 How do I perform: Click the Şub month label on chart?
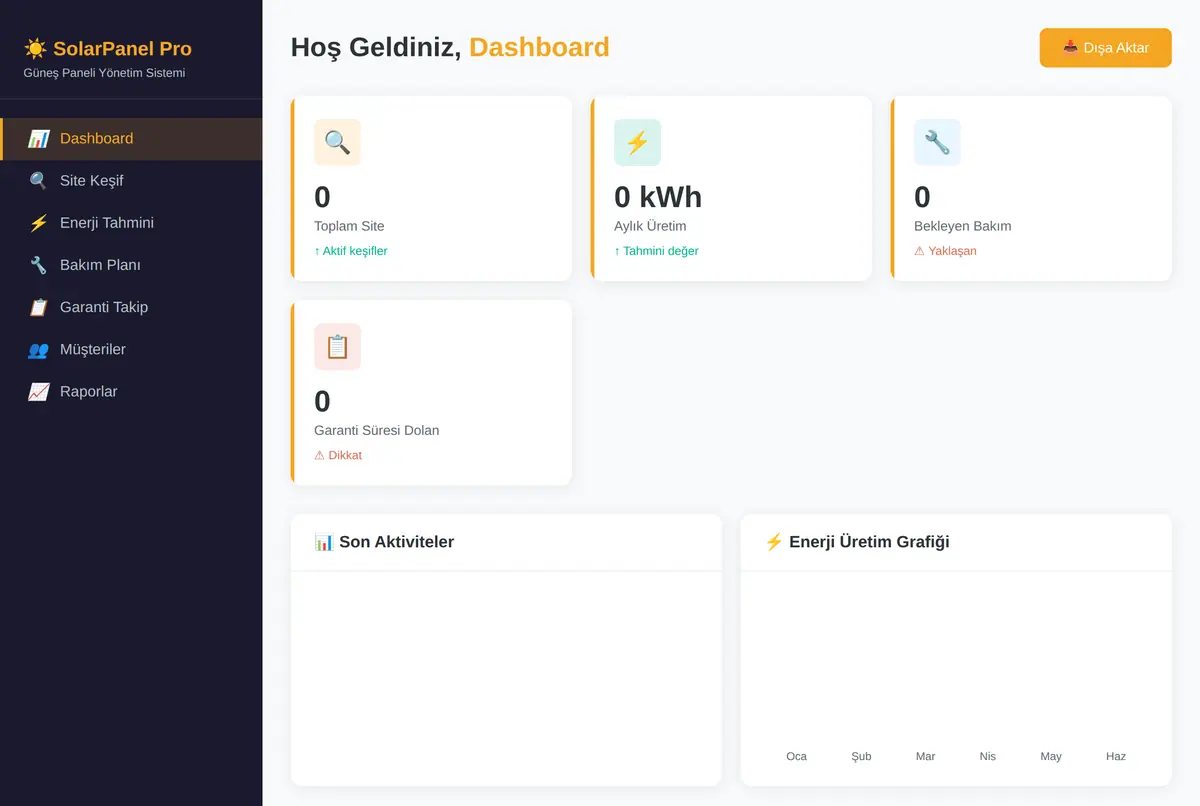[x=861, y=756]
